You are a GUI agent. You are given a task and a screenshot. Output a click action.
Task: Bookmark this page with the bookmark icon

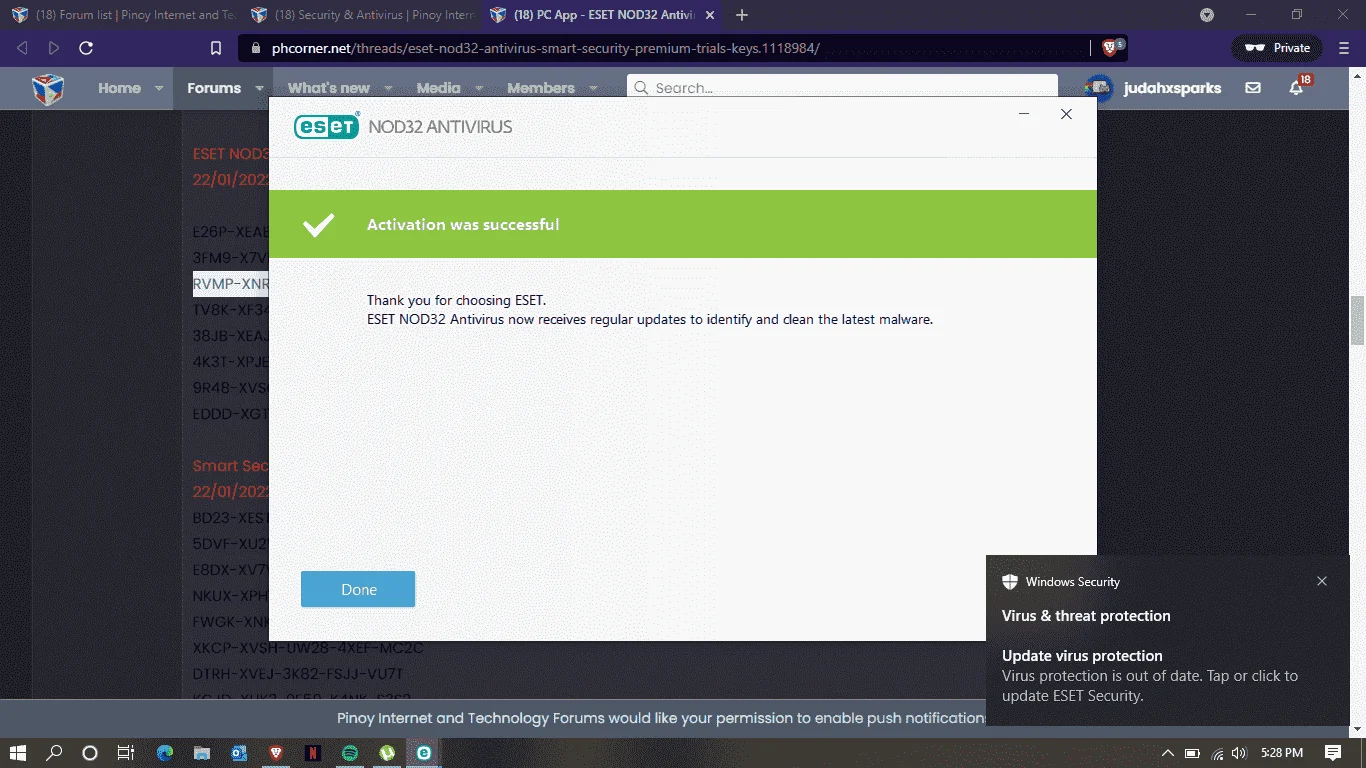coord(215,48)
